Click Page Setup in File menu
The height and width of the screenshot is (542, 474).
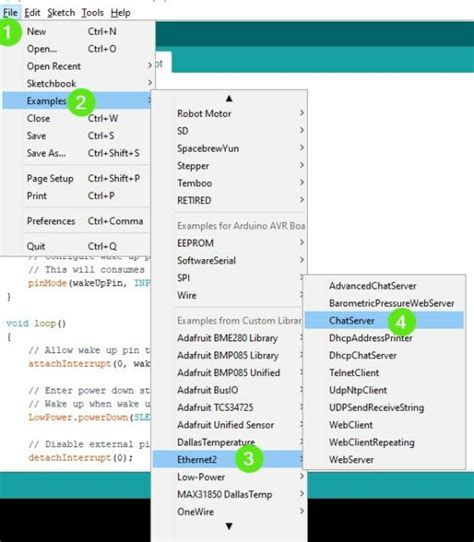pos(77,178)
